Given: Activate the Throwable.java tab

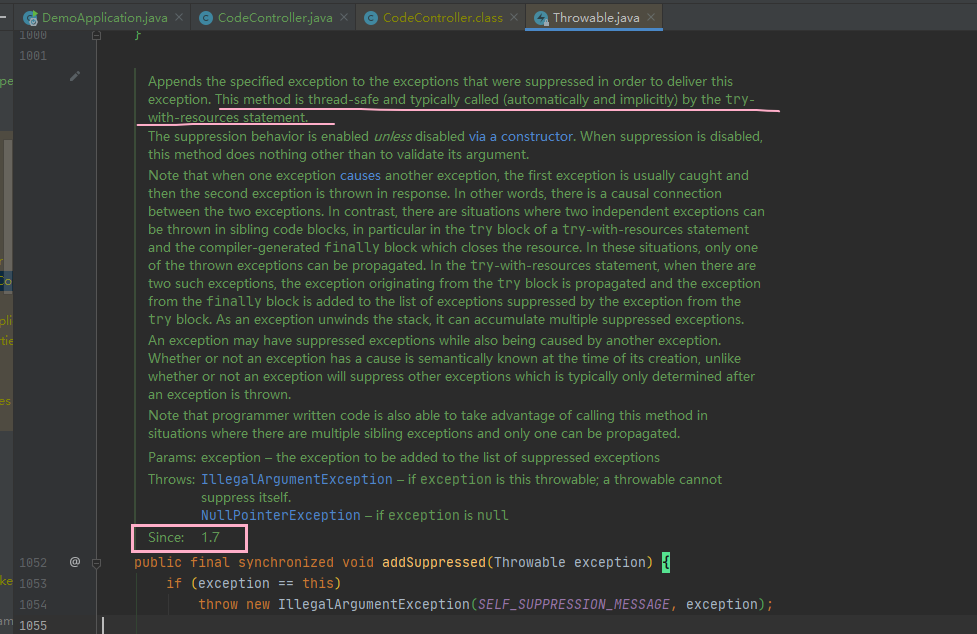Looking at the screenshot, I should click(595, 17).
